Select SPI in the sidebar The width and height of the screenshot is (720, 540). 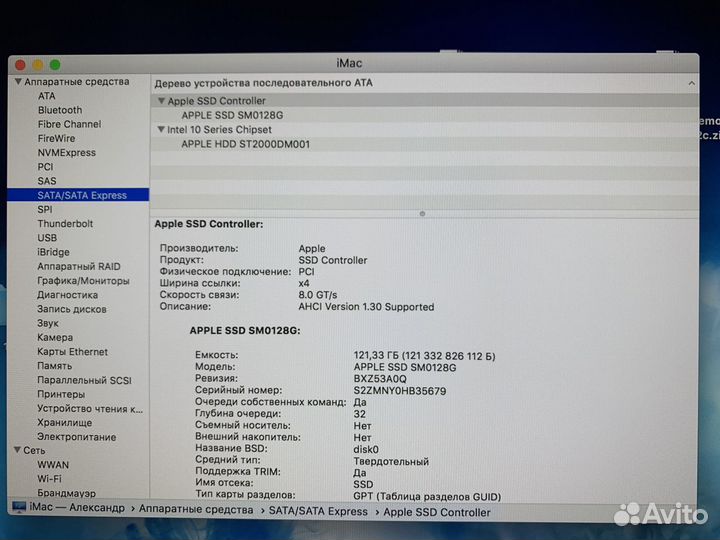45,209
